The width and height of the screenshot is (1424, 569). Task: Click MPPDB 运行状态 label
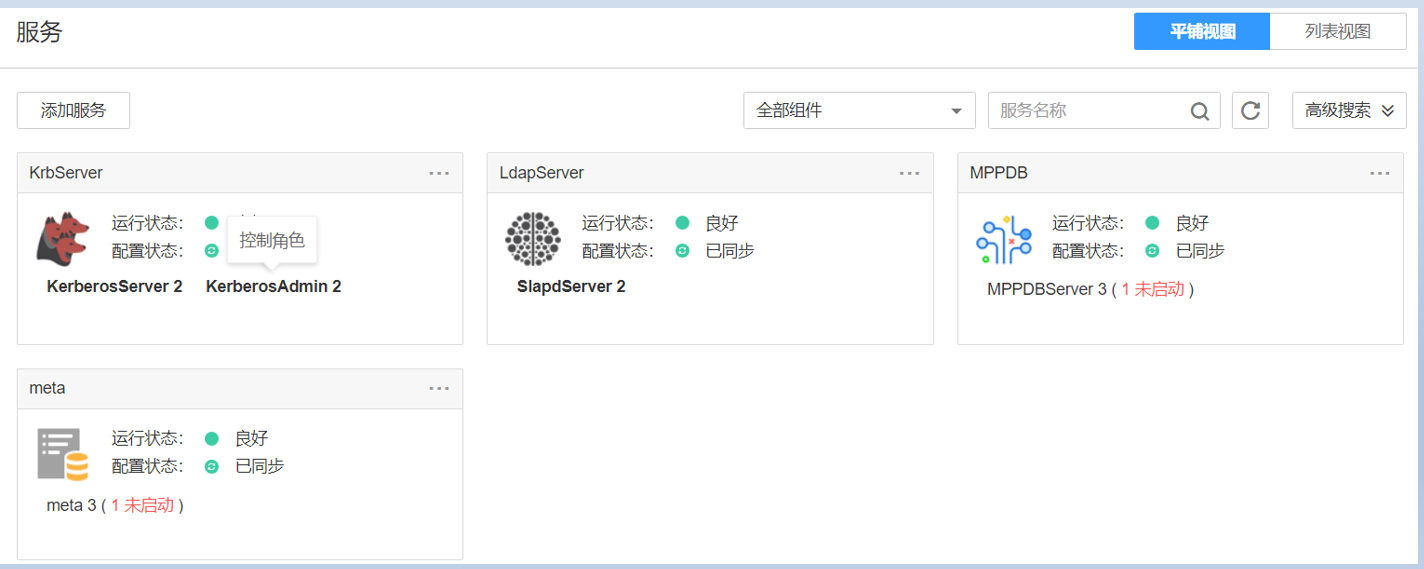coord(1088,223)
